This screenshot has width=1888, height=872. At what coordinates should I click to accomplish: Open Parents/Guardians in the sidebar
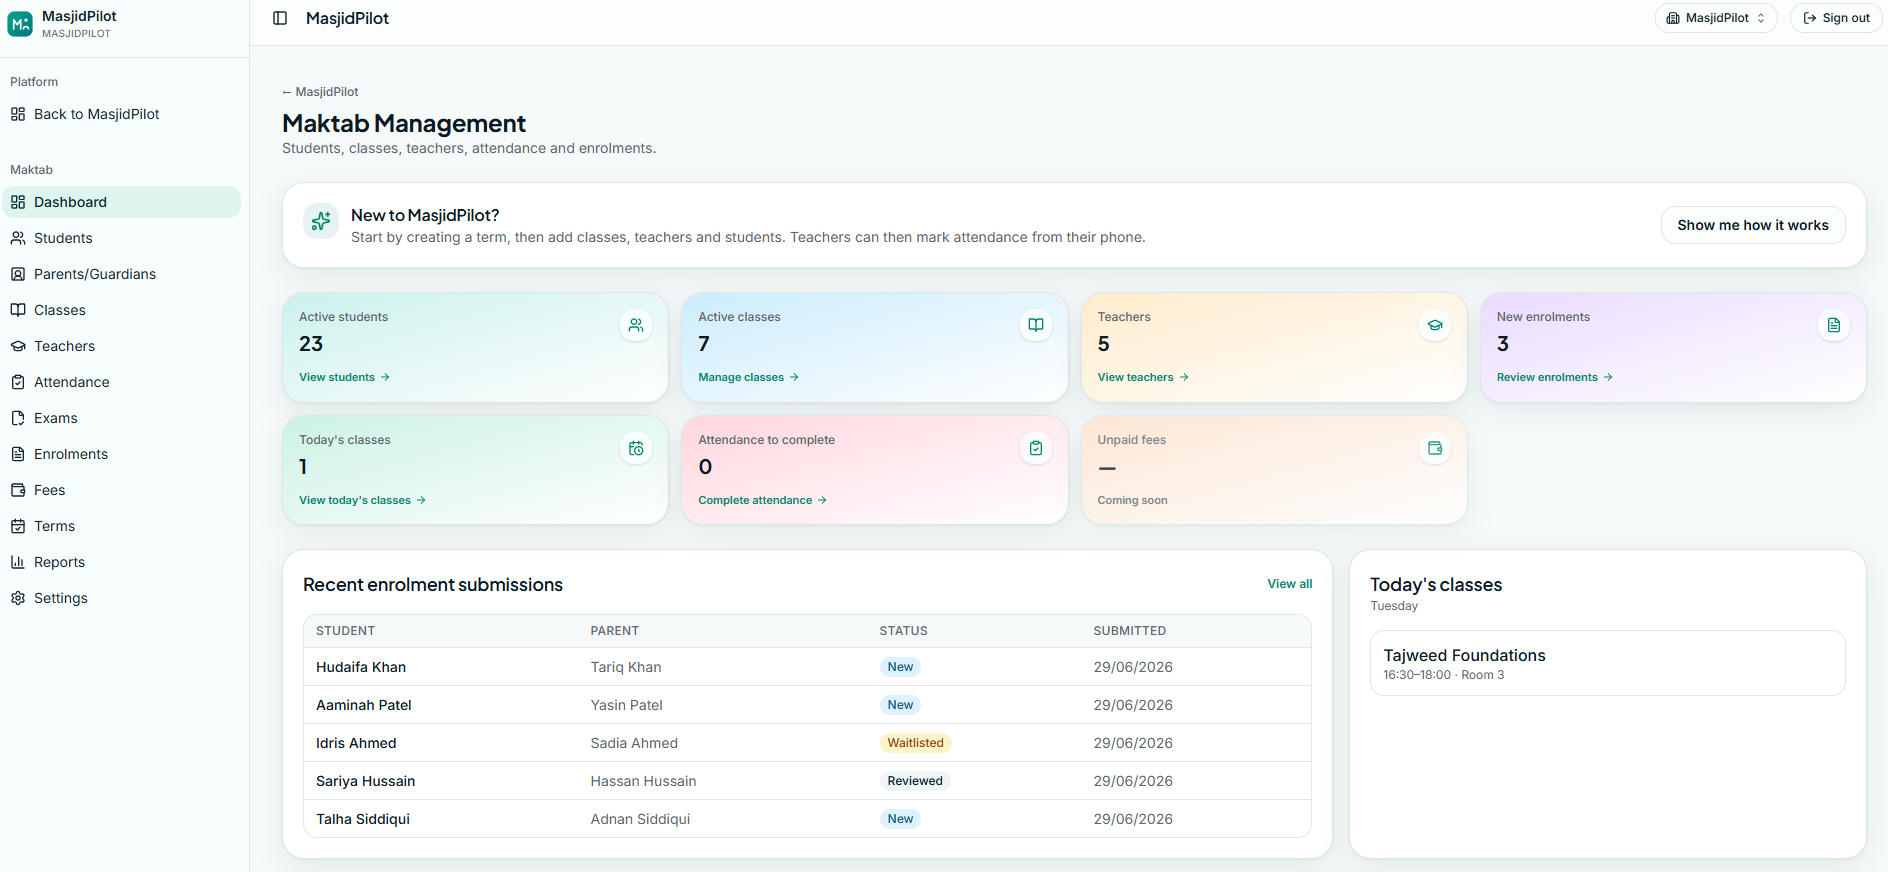(120, 274)
